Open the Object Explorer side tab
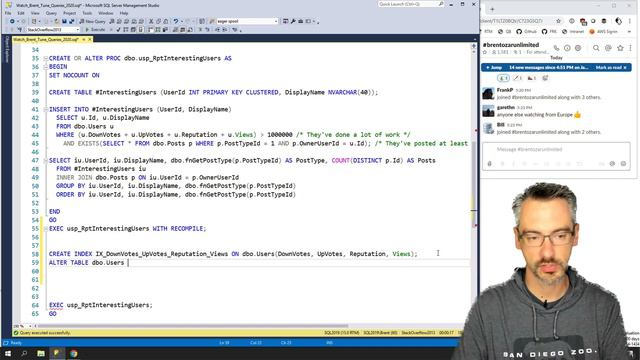 (7, 49)
